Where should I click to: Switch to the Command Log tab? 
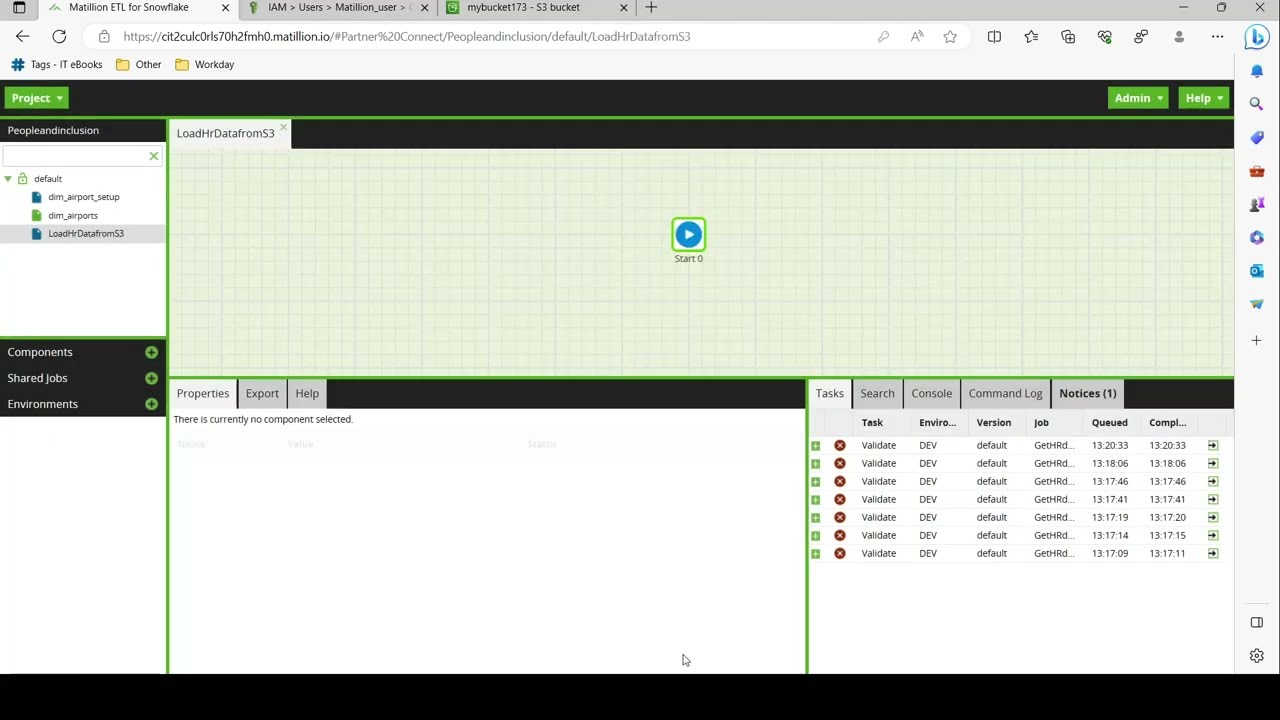[1005, 394]
